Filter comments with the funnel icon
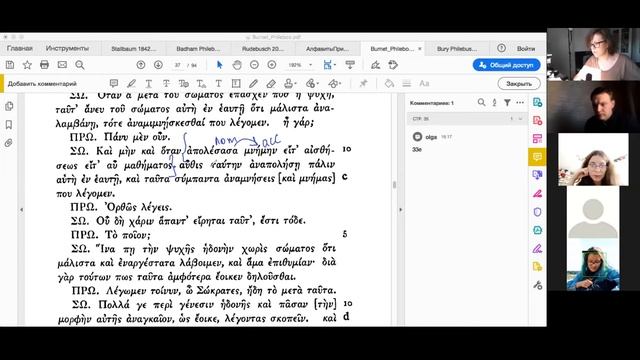640x360 pixels. [507, 102]
